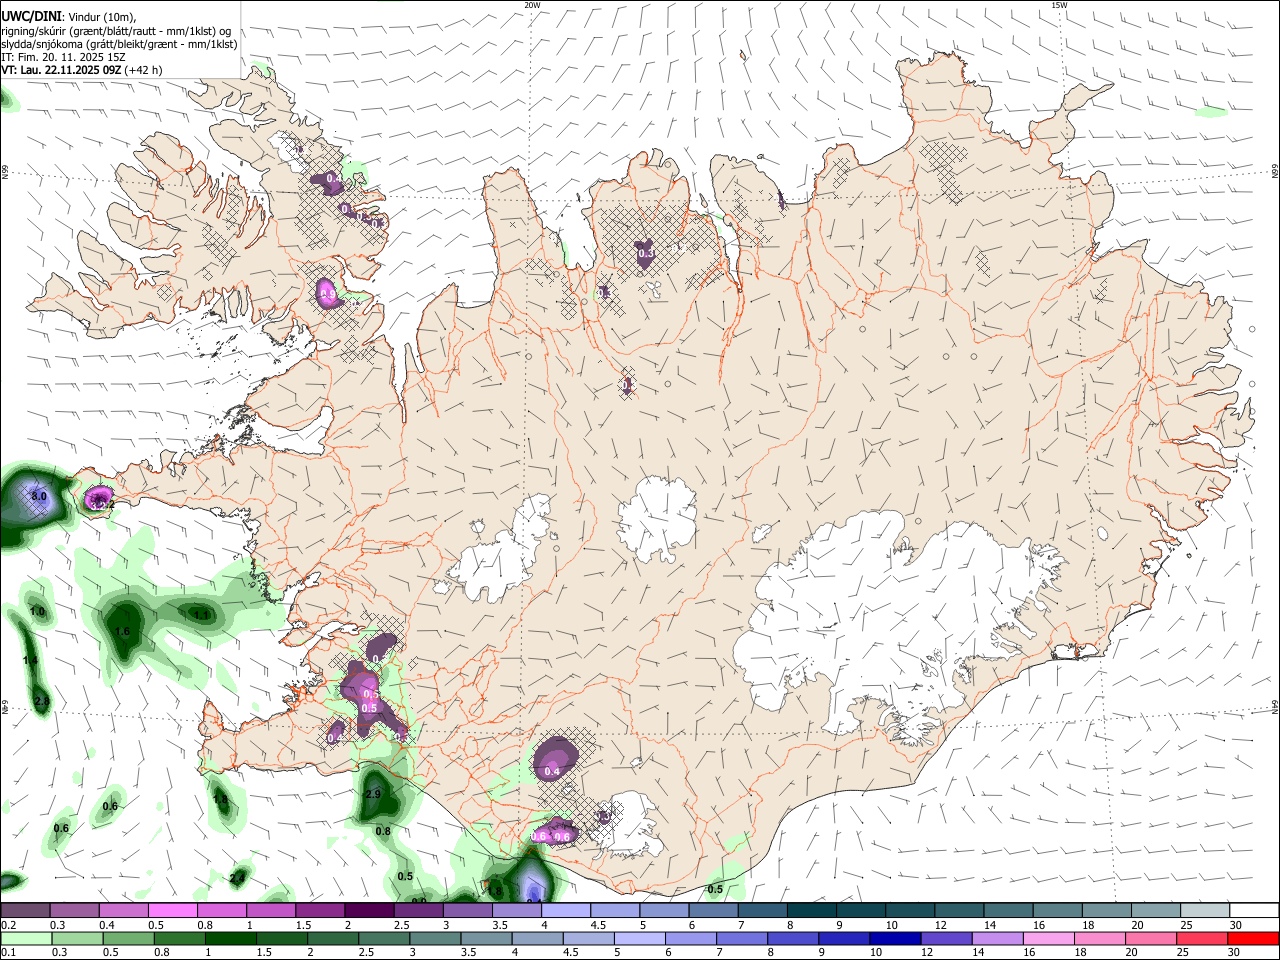Select the '2.4' rain value label

coord(237,878)
